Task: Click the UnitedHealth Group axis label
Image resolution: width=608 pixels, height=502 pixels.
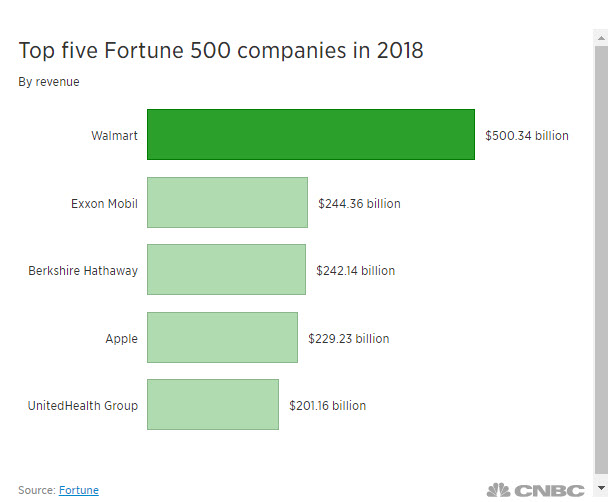Action: click(x=83, y=405)
